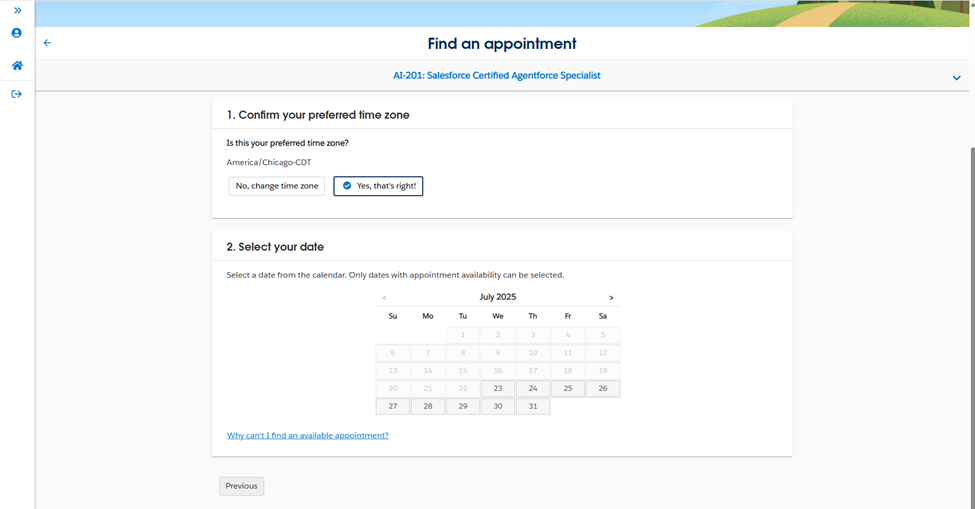This screenshot has width=975, height=509.
Task: Click 'Why can't I find an available appointment?' link
Action: pyautogui.click(x=308, y=436)
